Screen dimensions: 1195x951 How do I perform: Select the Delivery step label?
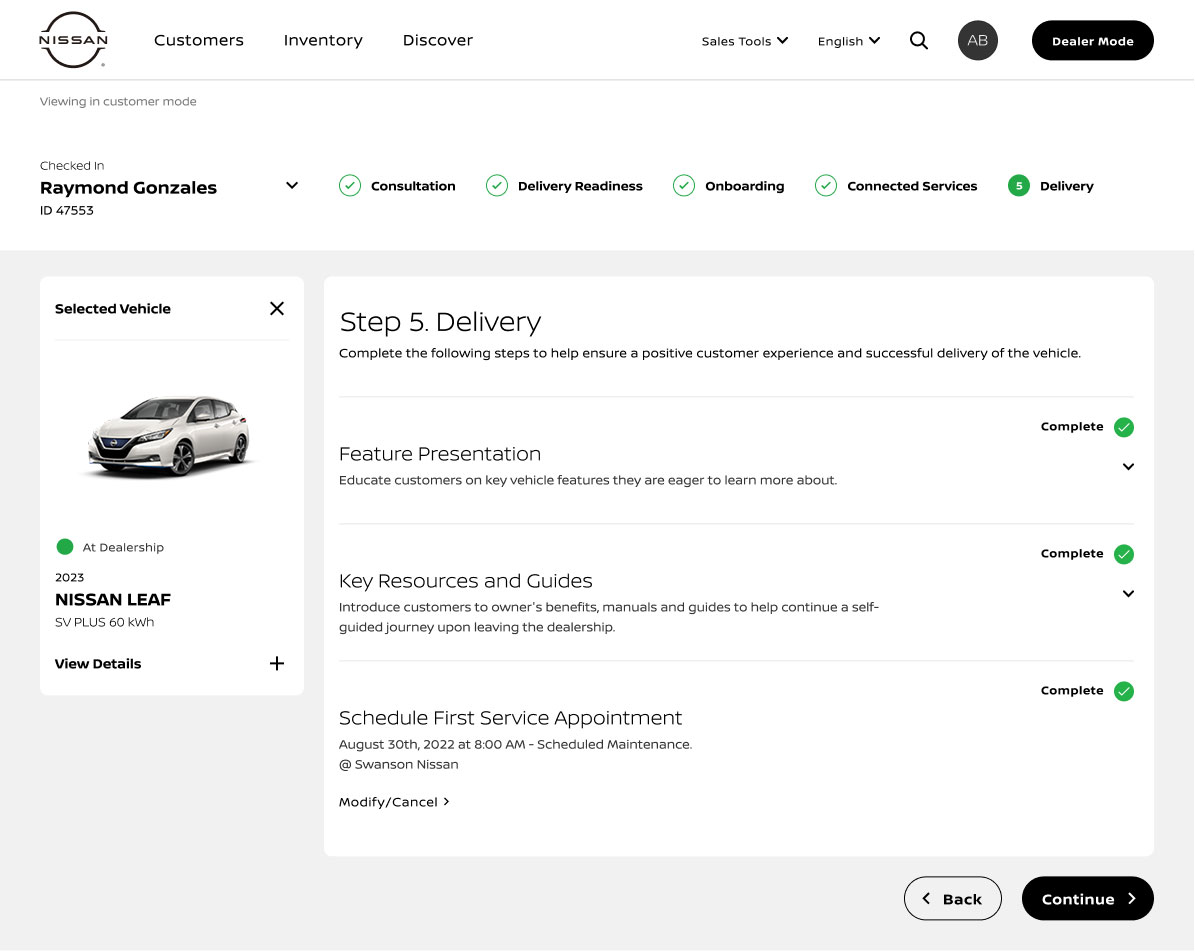click(x=1066, y=186)
